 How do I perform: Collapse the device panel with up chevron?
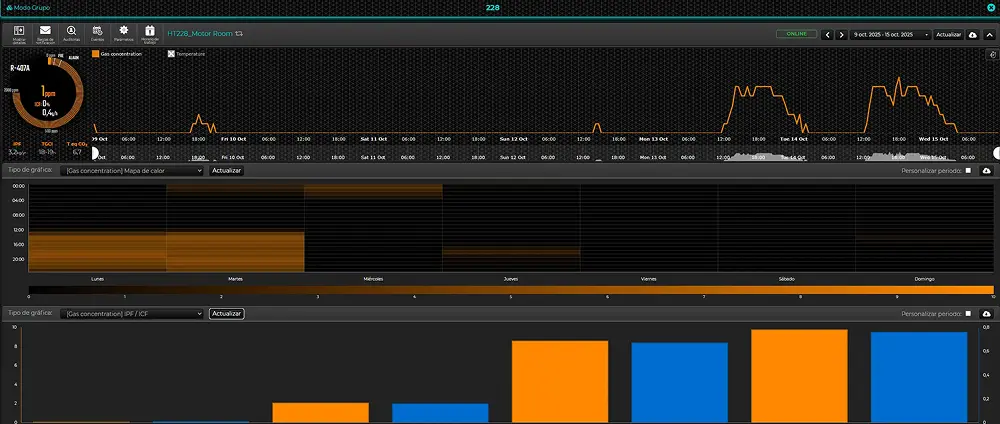pyautogui.click(x=989, y=35)
